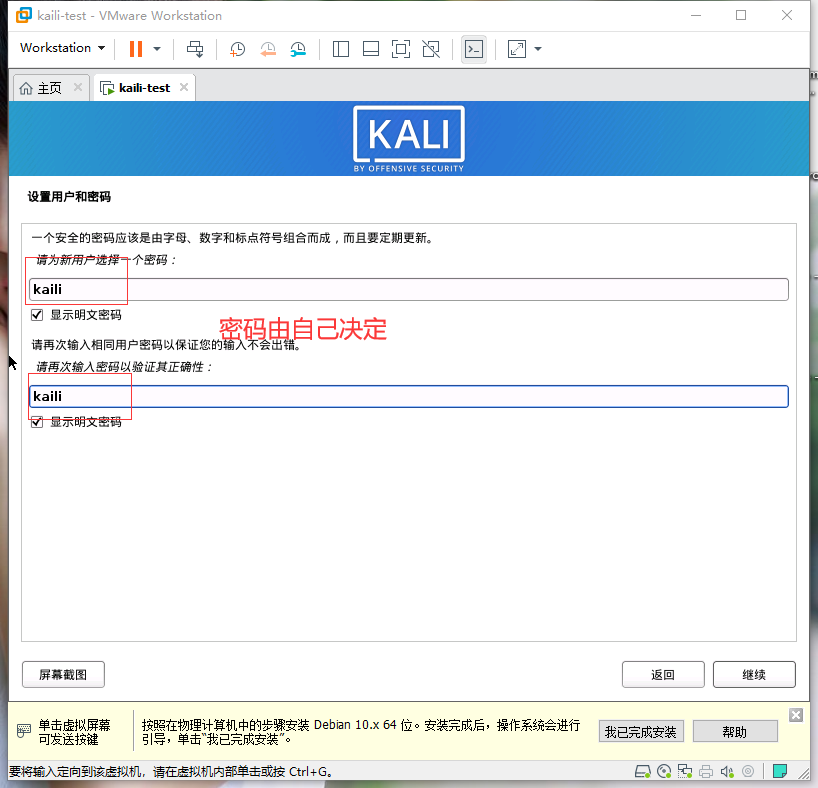This screenshot has width=818, height=788.
Task: Toggle the console view icon
Action: click(474, 49)
